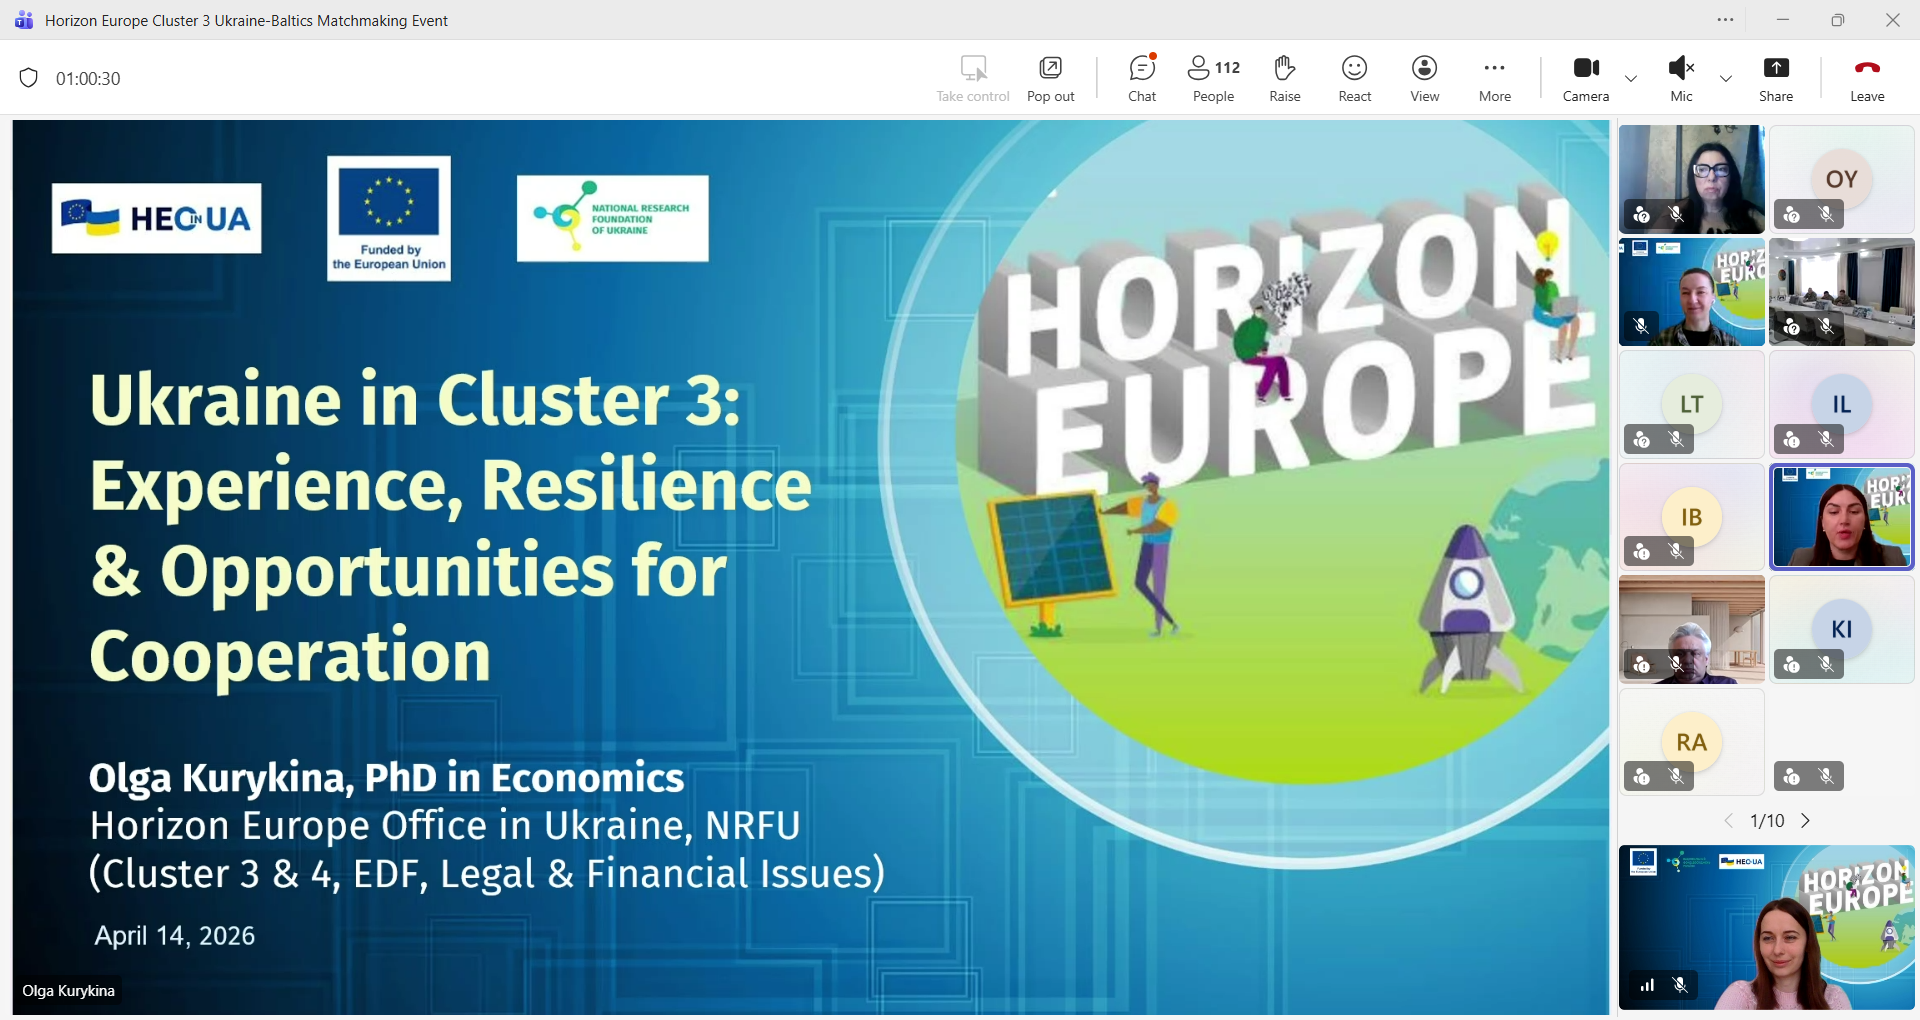This screenshot has width=1920, height=1020.
Task: Unmute the Mic
Action: pyautogui.click(x=1681, y=78)
